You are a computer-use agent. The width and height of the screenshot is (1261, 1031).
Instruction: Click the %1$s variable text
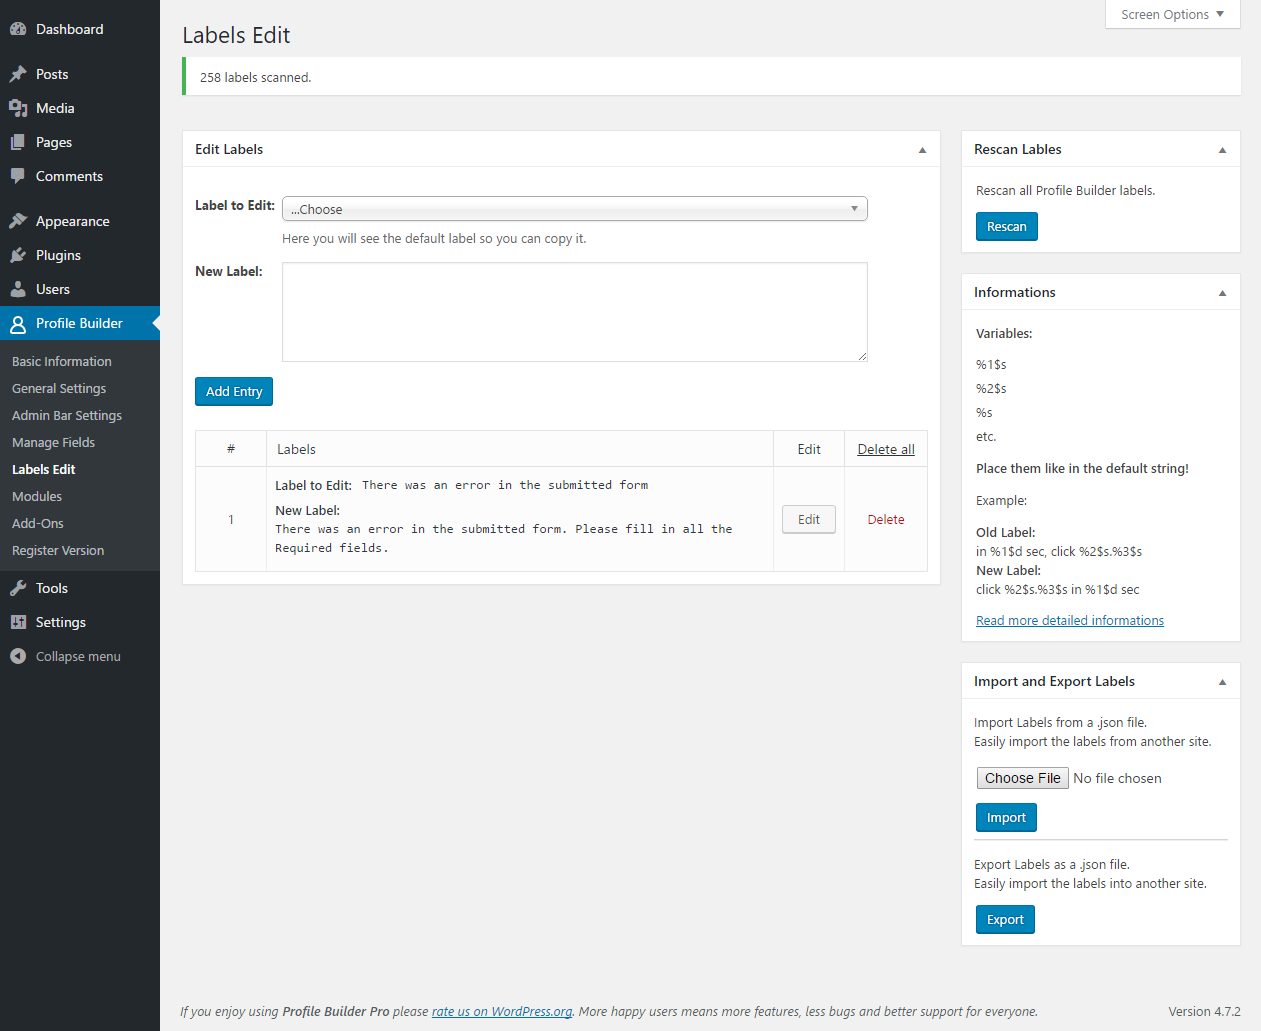(x=991, y=365)
